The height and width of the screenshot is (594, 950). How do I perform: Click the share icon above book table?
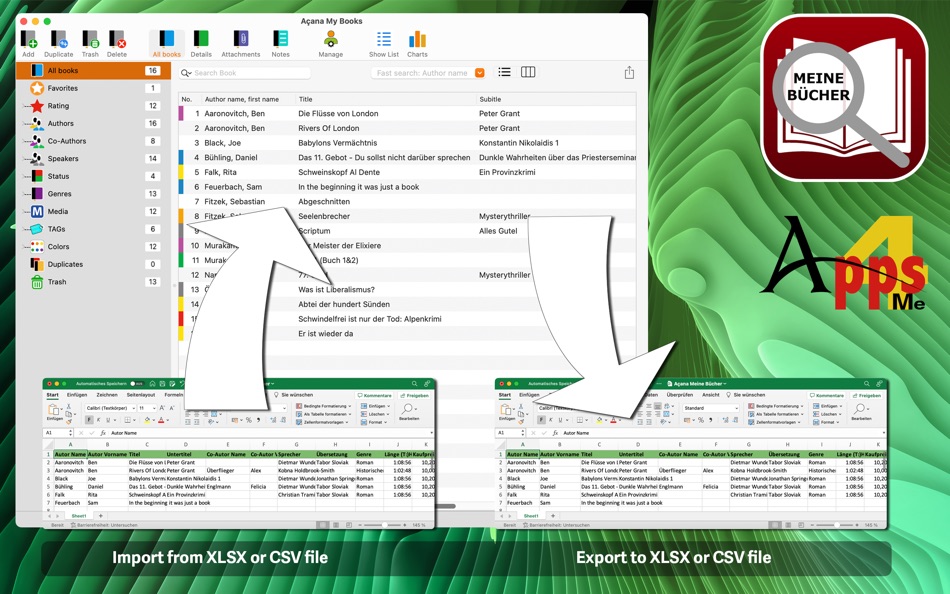click(x=629, y=73)
